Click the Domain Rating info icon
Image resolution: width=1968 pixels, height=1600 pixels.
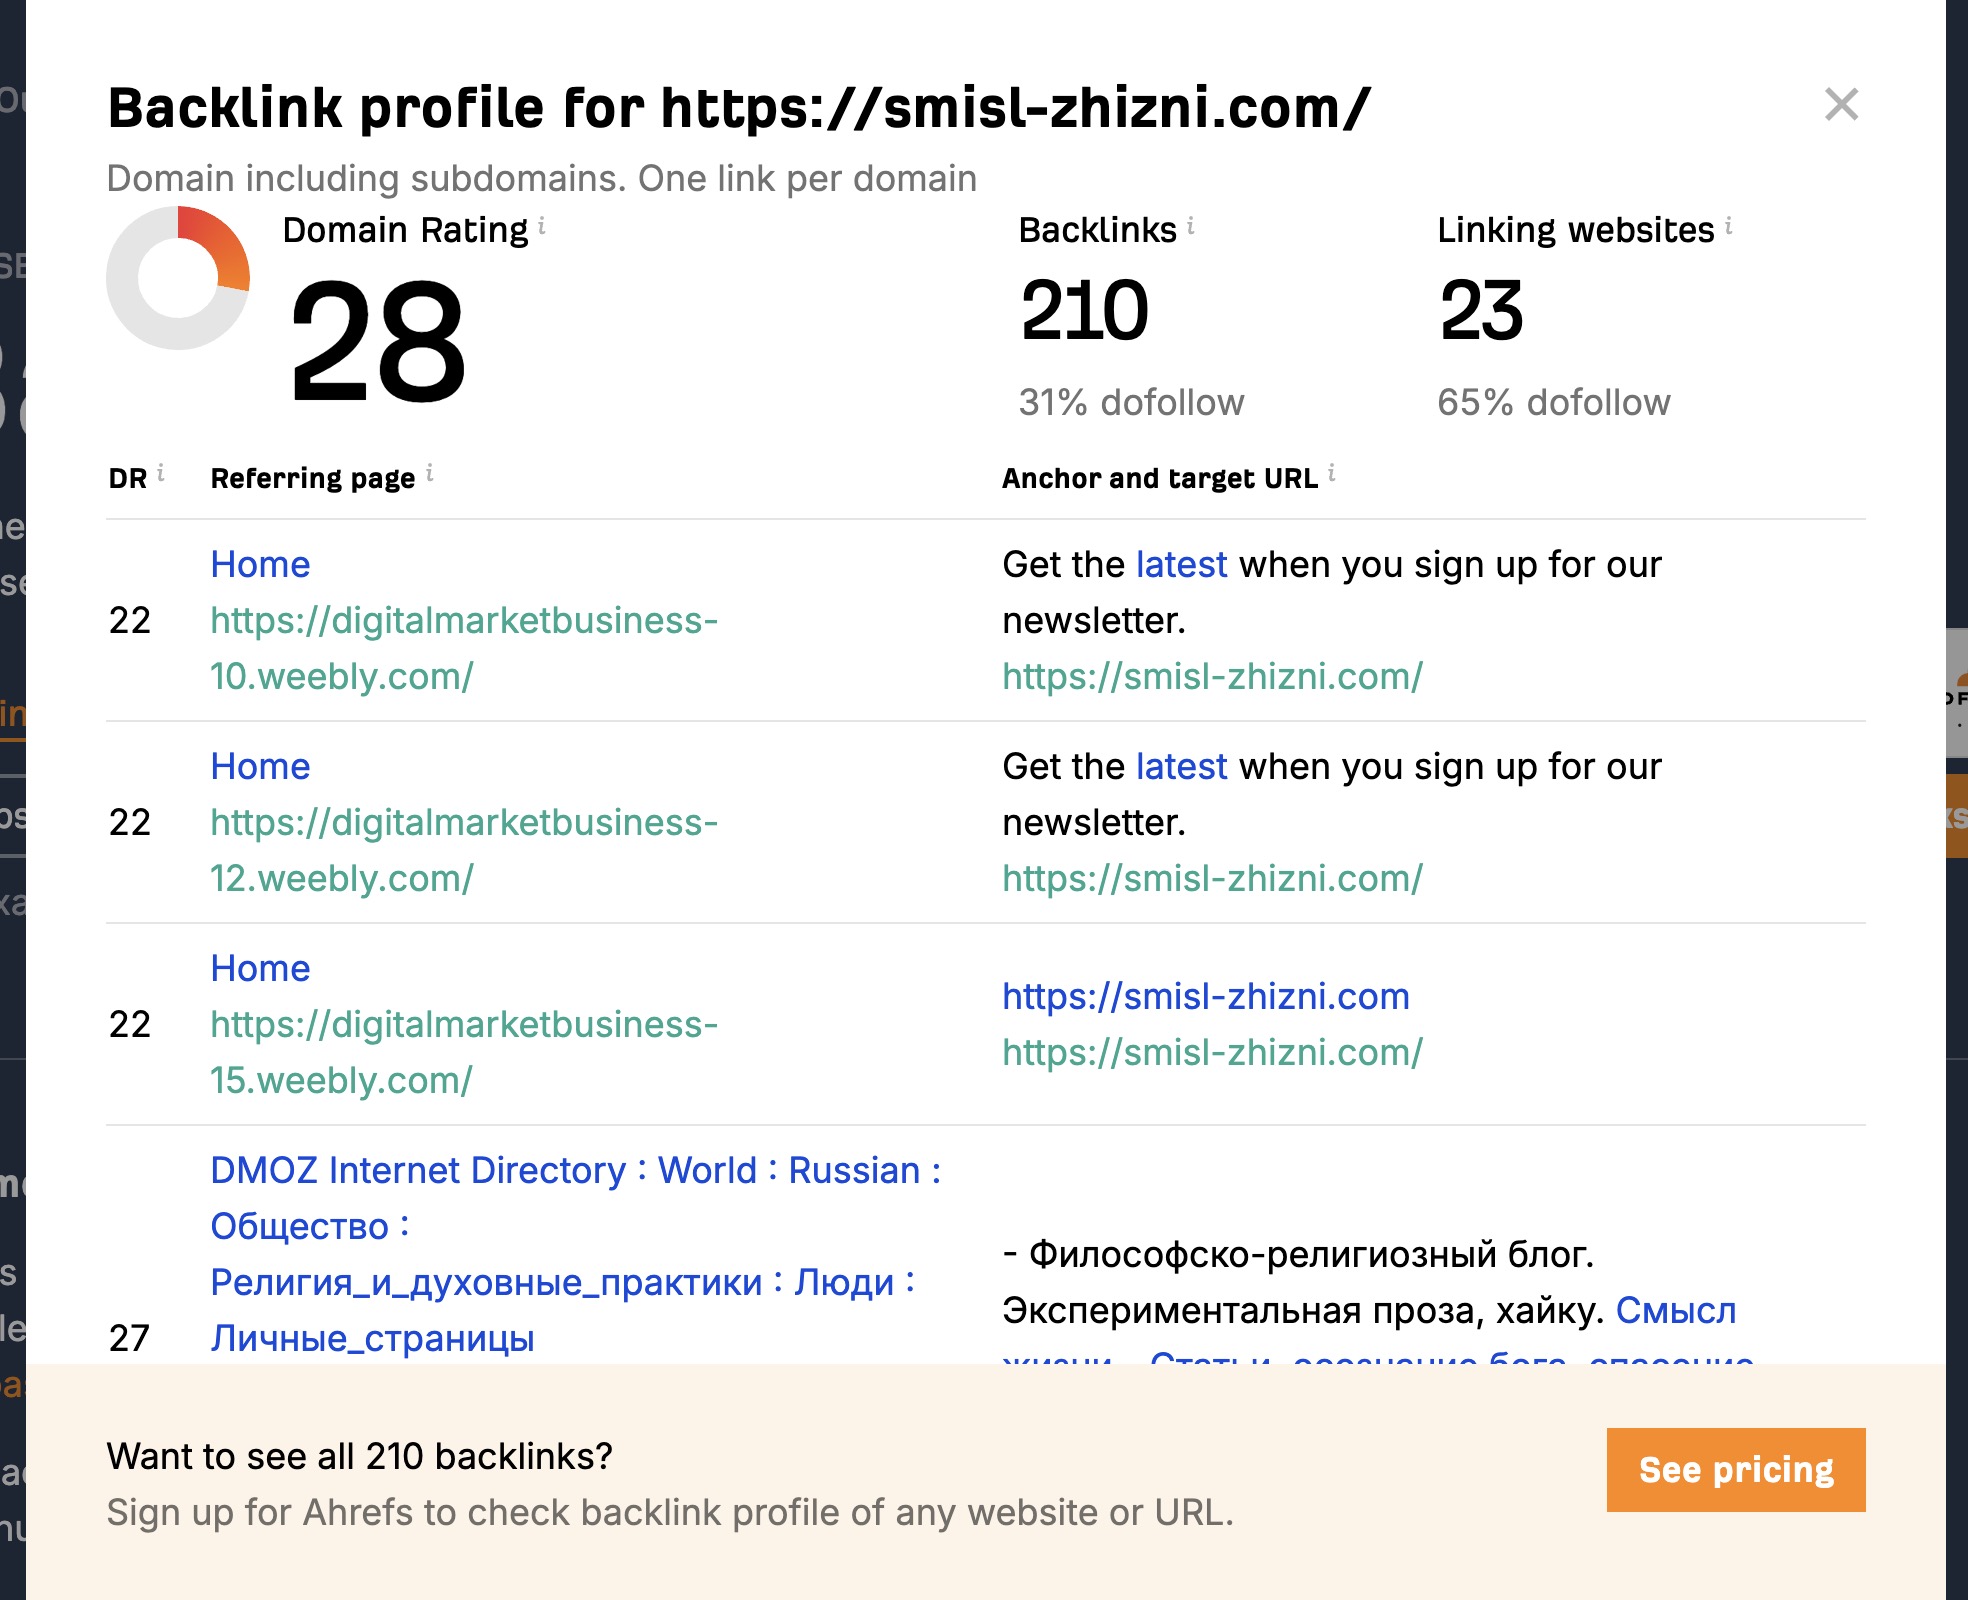[542, 226]
